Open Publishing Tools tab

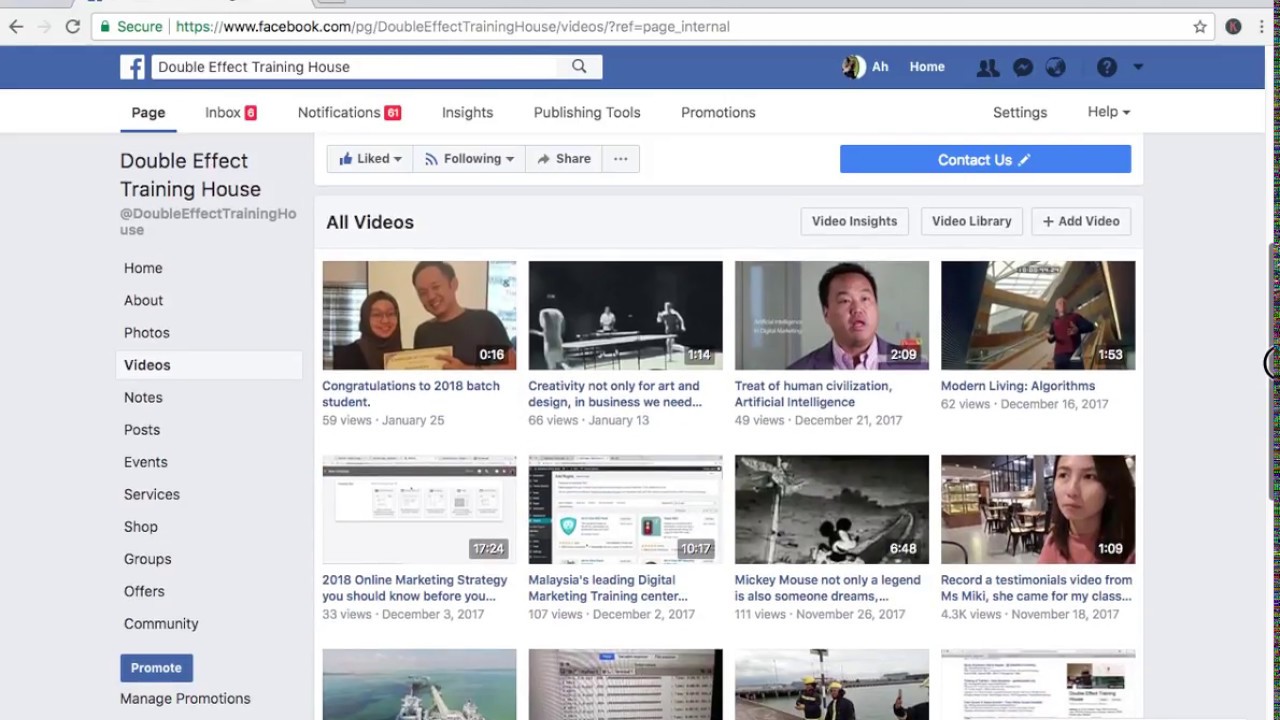click(587, 113)
